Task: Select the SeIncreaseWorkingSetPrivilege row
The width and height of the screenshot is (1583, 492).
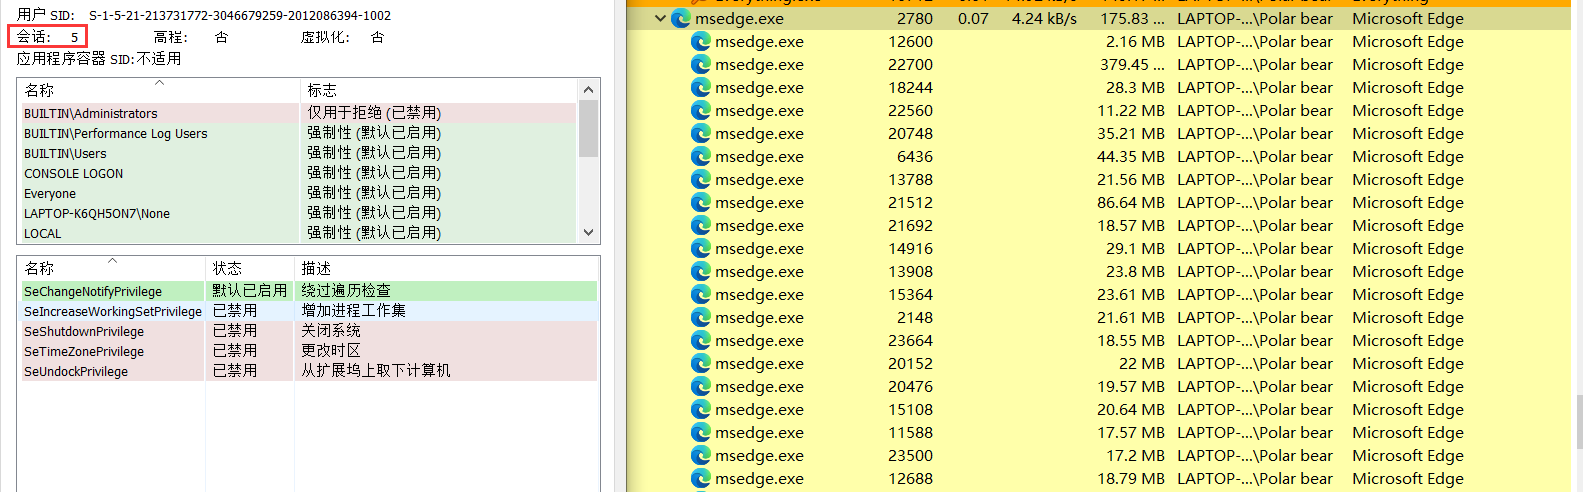Action: (x=309, y=311)
